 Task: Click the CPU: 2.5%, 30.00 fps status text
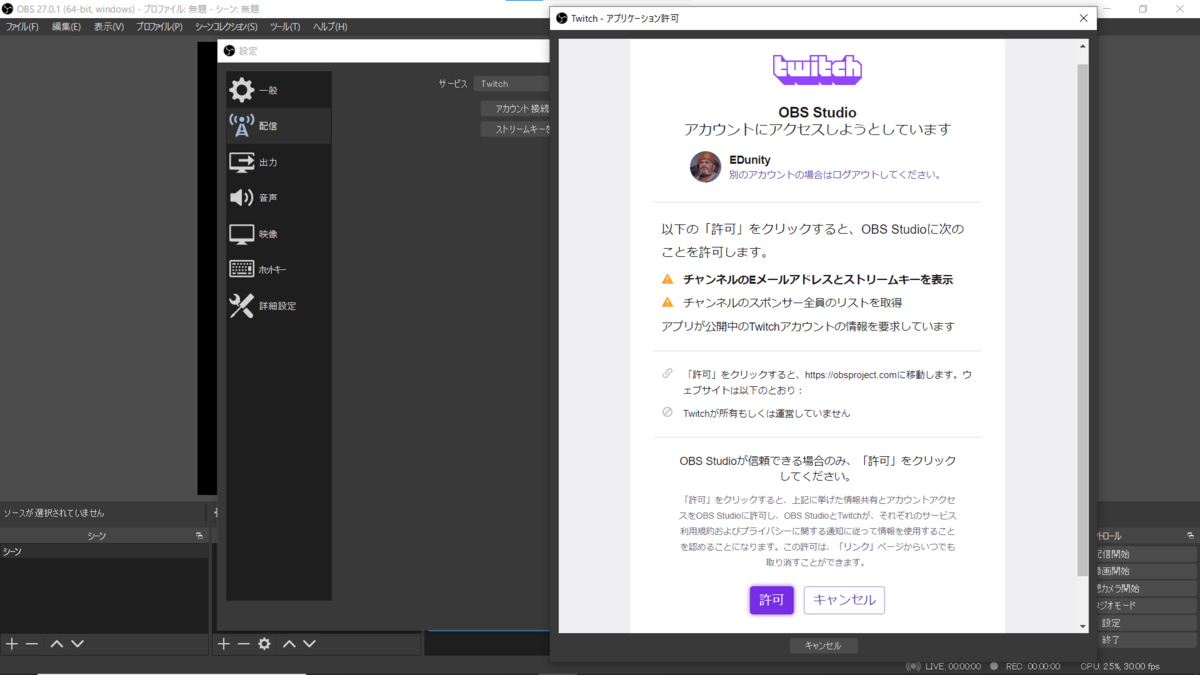click(1120, 666)
